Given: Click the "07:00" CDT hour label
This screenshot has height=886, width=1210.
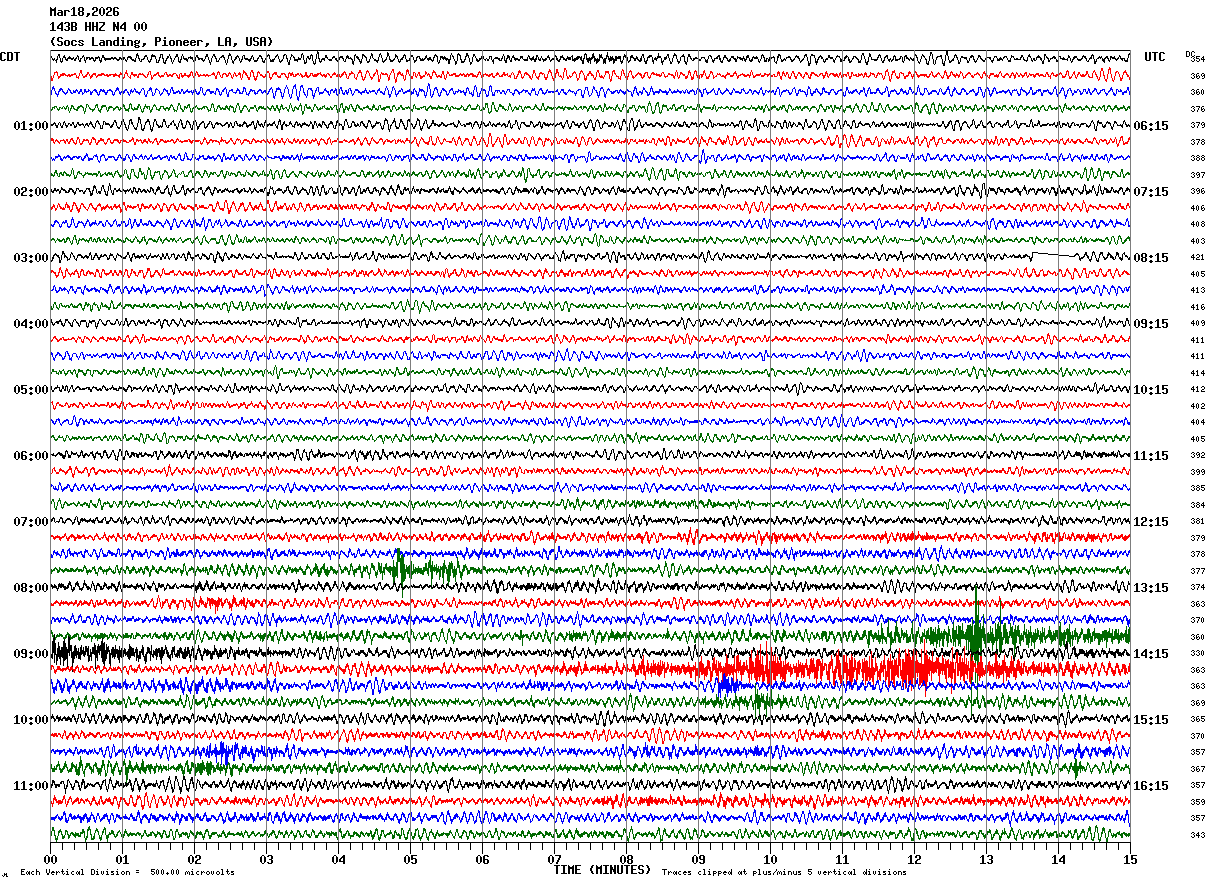Looking at the screenshot, I should click(x=31, y=522).
